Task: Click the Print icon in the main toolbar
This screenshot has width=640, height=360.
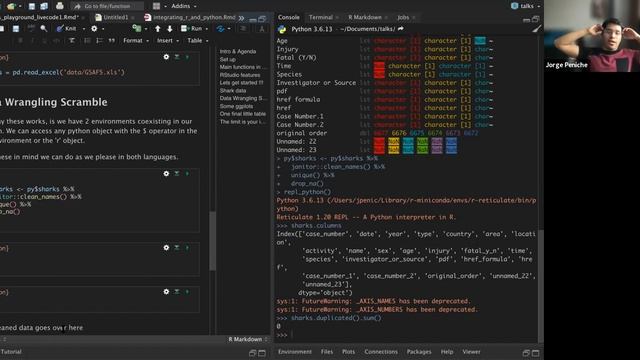Action: [x=60, y=6]
